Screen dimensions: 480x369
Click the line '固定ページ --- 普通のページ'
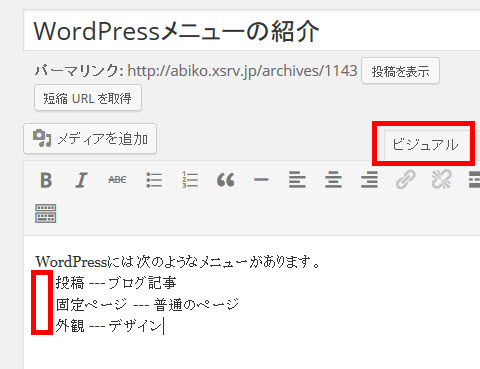point(147,305)
